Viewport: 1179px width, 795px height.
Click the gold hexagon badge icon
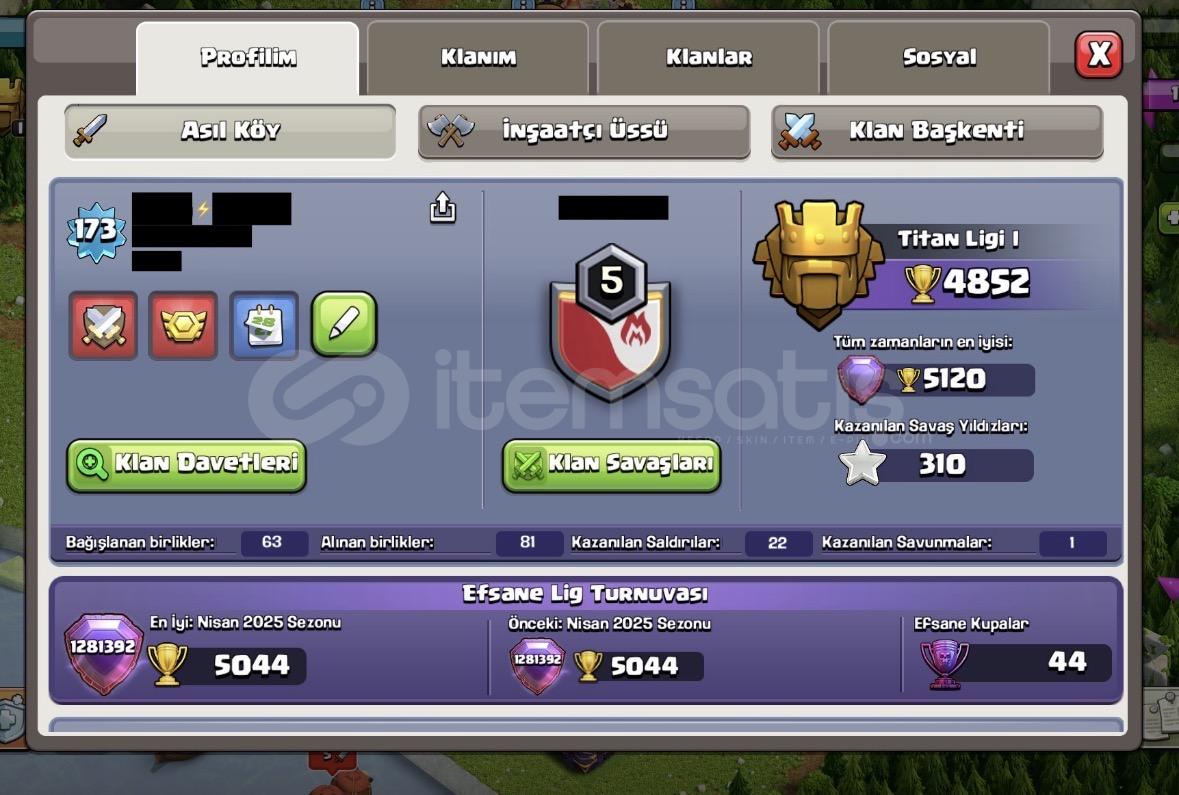[183, 326]
